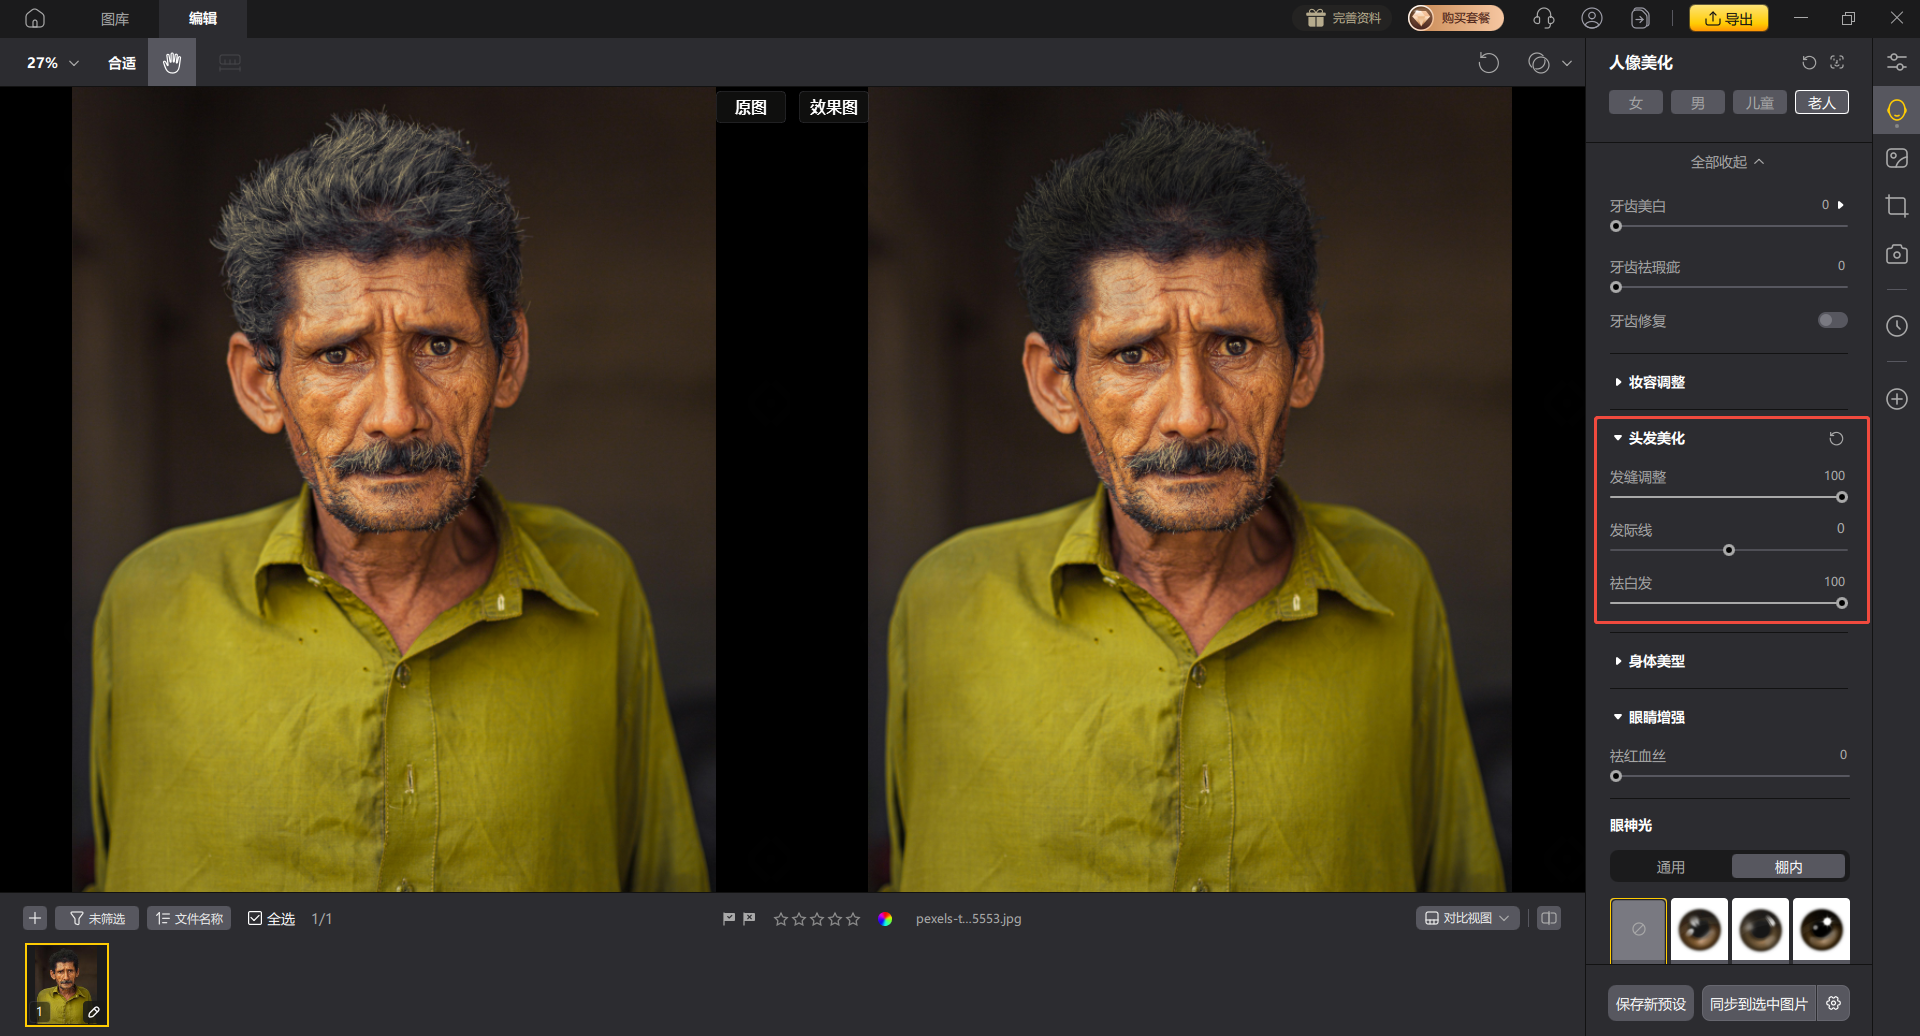Open the 对比视图 view dropdown

[x=1467, y=918]
